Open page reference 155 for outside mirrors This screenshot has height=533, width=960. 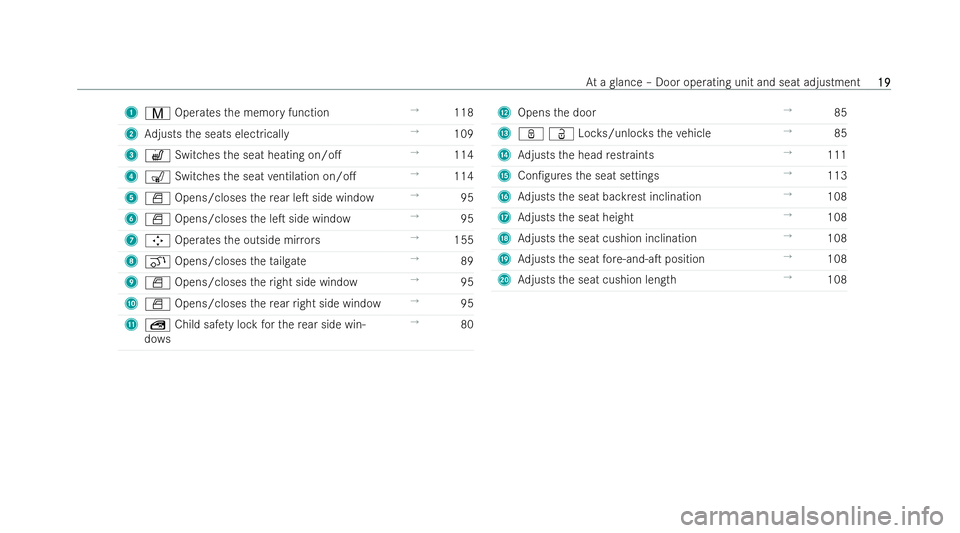click(x=463, y=240)
